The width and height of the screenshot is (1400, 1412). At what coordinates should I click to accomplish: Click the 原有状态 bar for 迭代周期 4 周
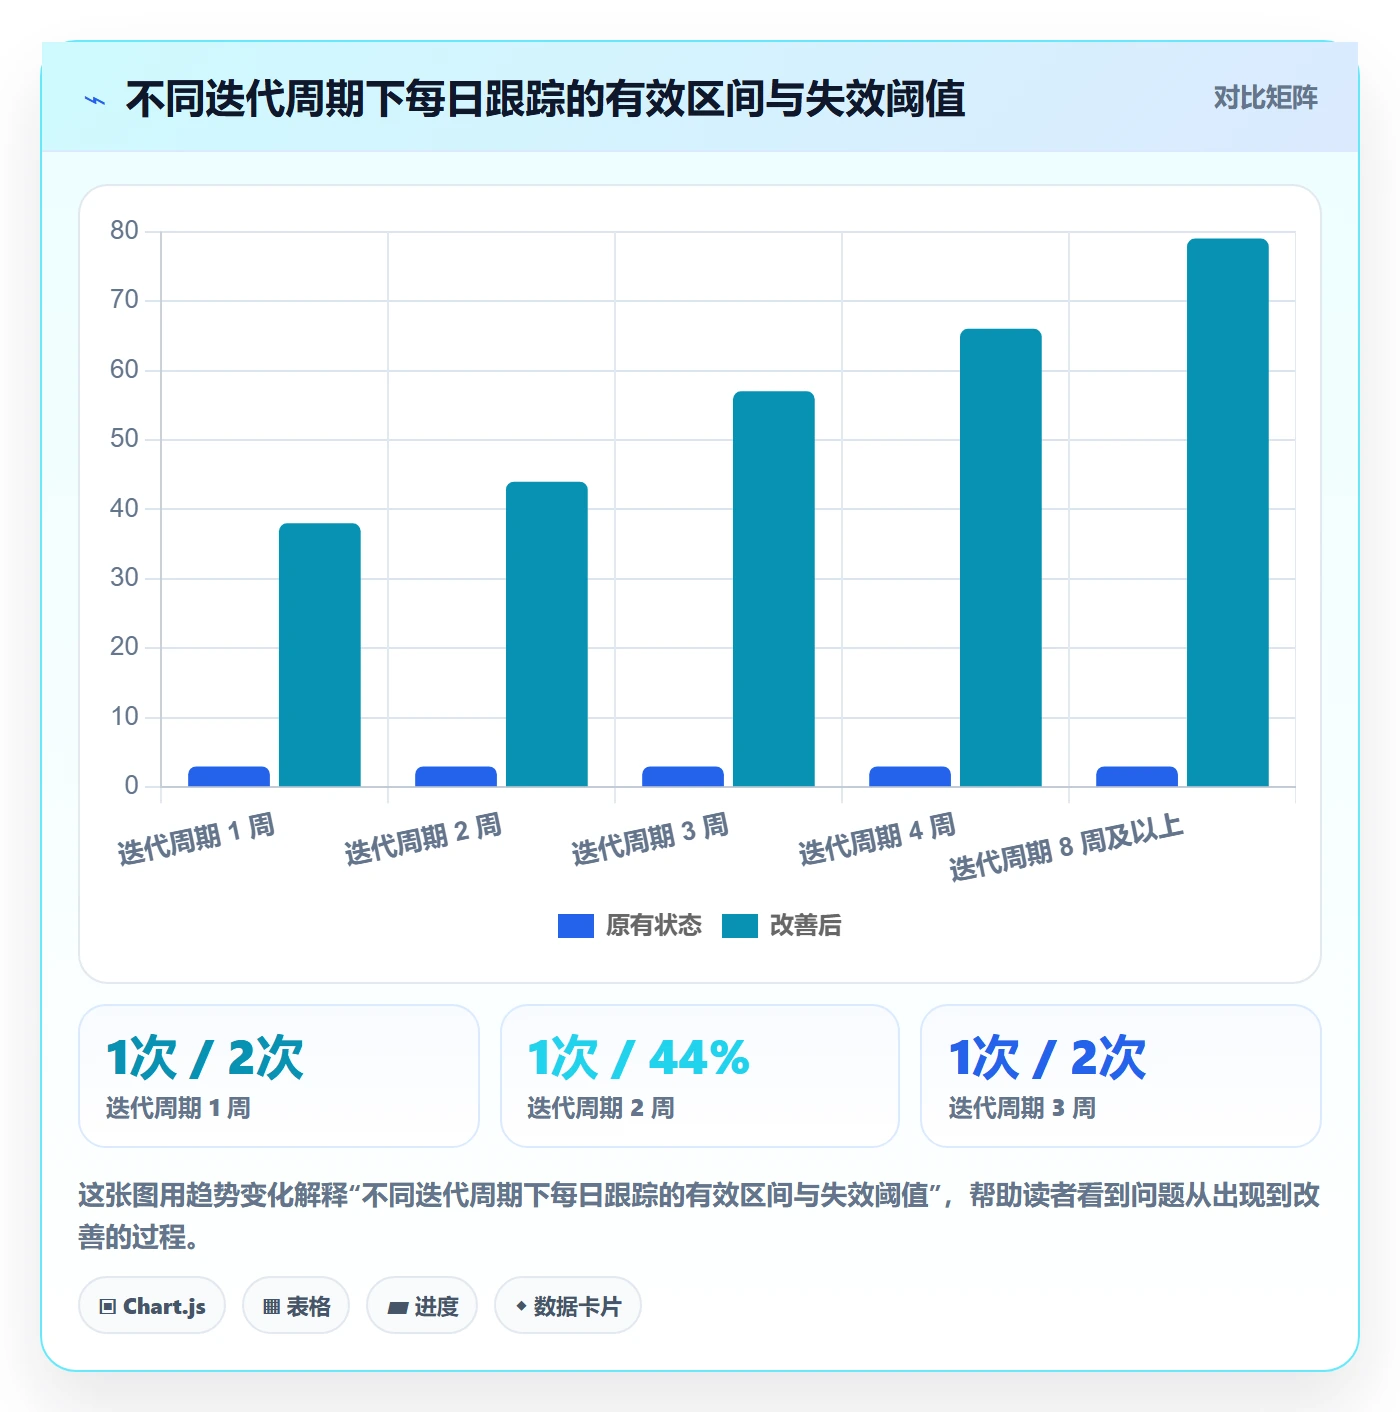point(910,776)
